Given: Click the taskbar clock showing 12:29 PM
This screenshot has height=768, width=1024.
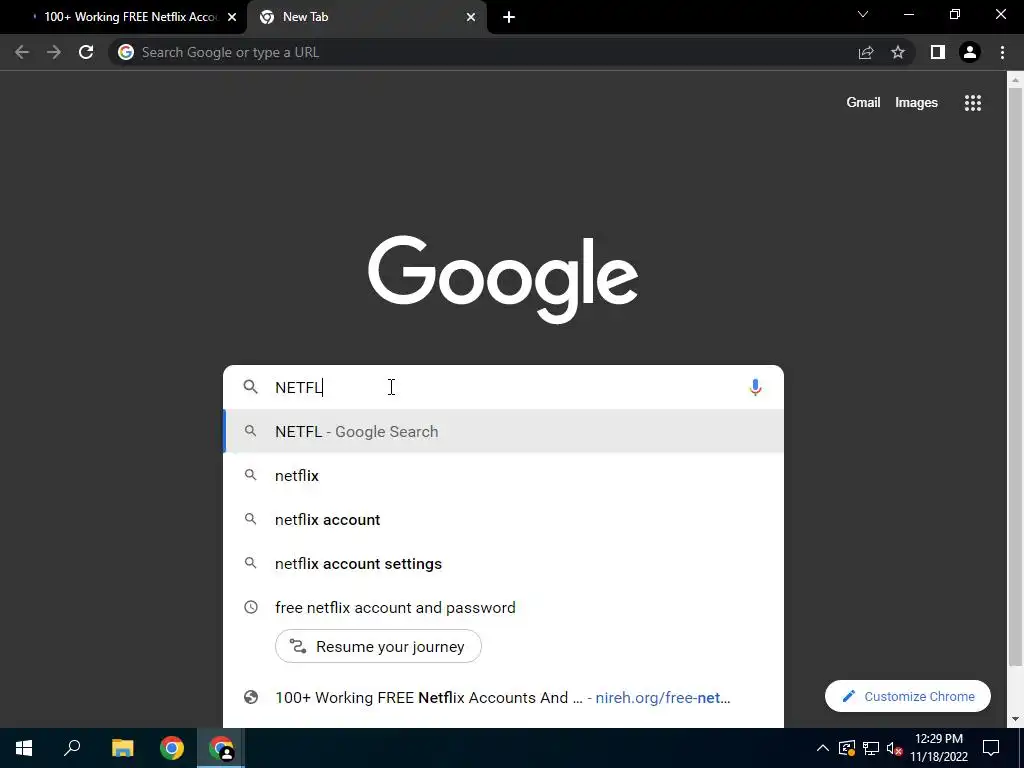Looking at the screenshot, I should [x=939, y=748].
